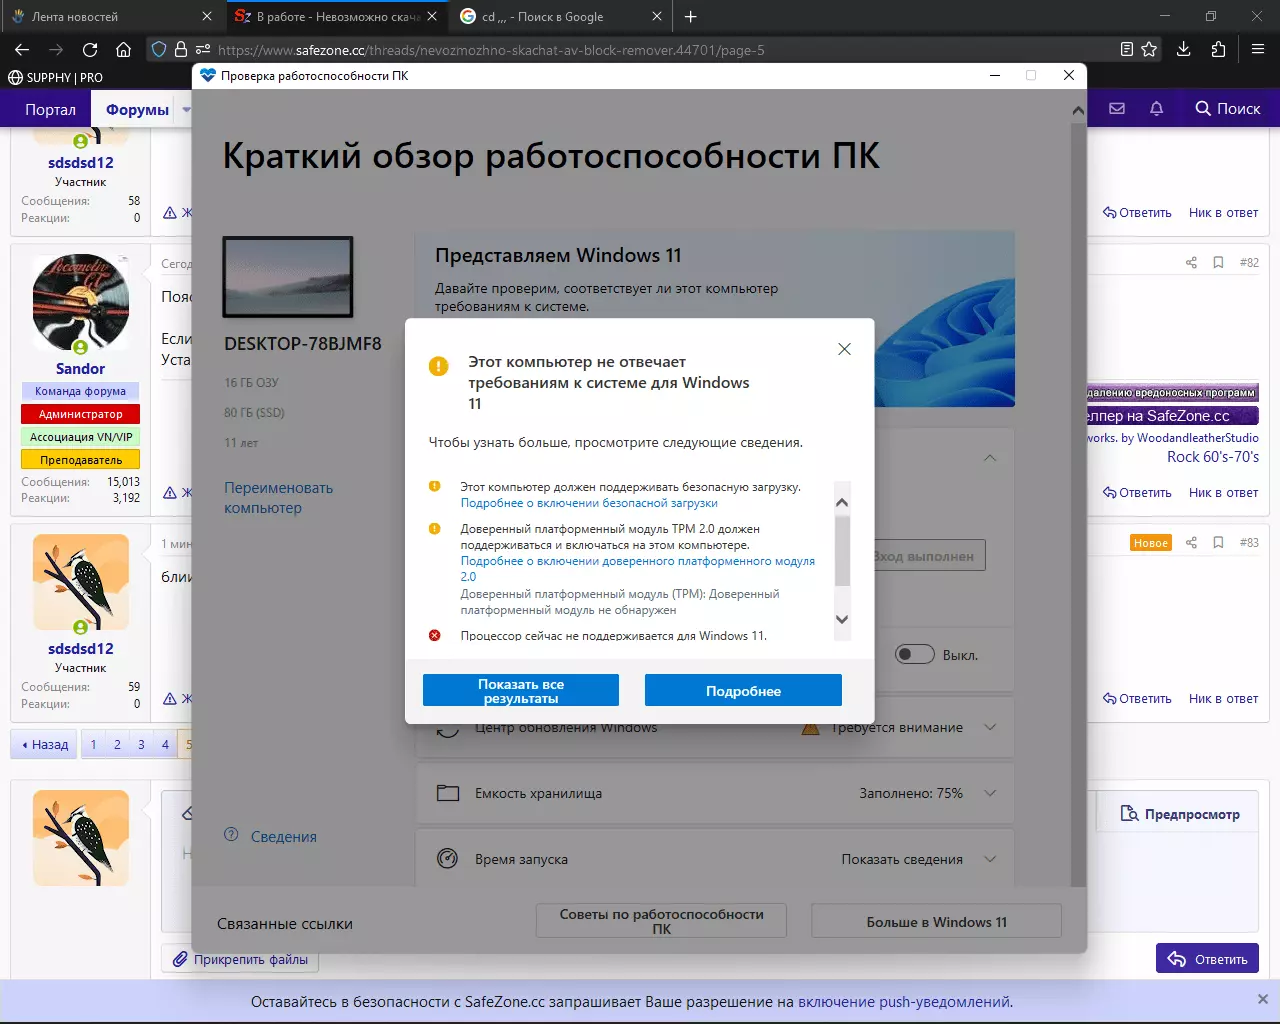This screenshot has height=1024, width=1280.
Task: Open a new browser tab
Action: (691, 16)
